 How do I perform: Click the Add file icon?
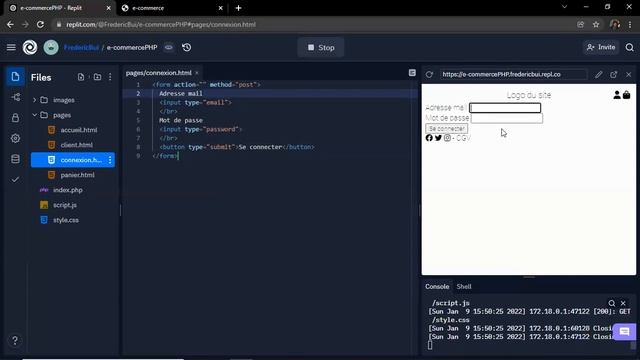click(81, 77)
